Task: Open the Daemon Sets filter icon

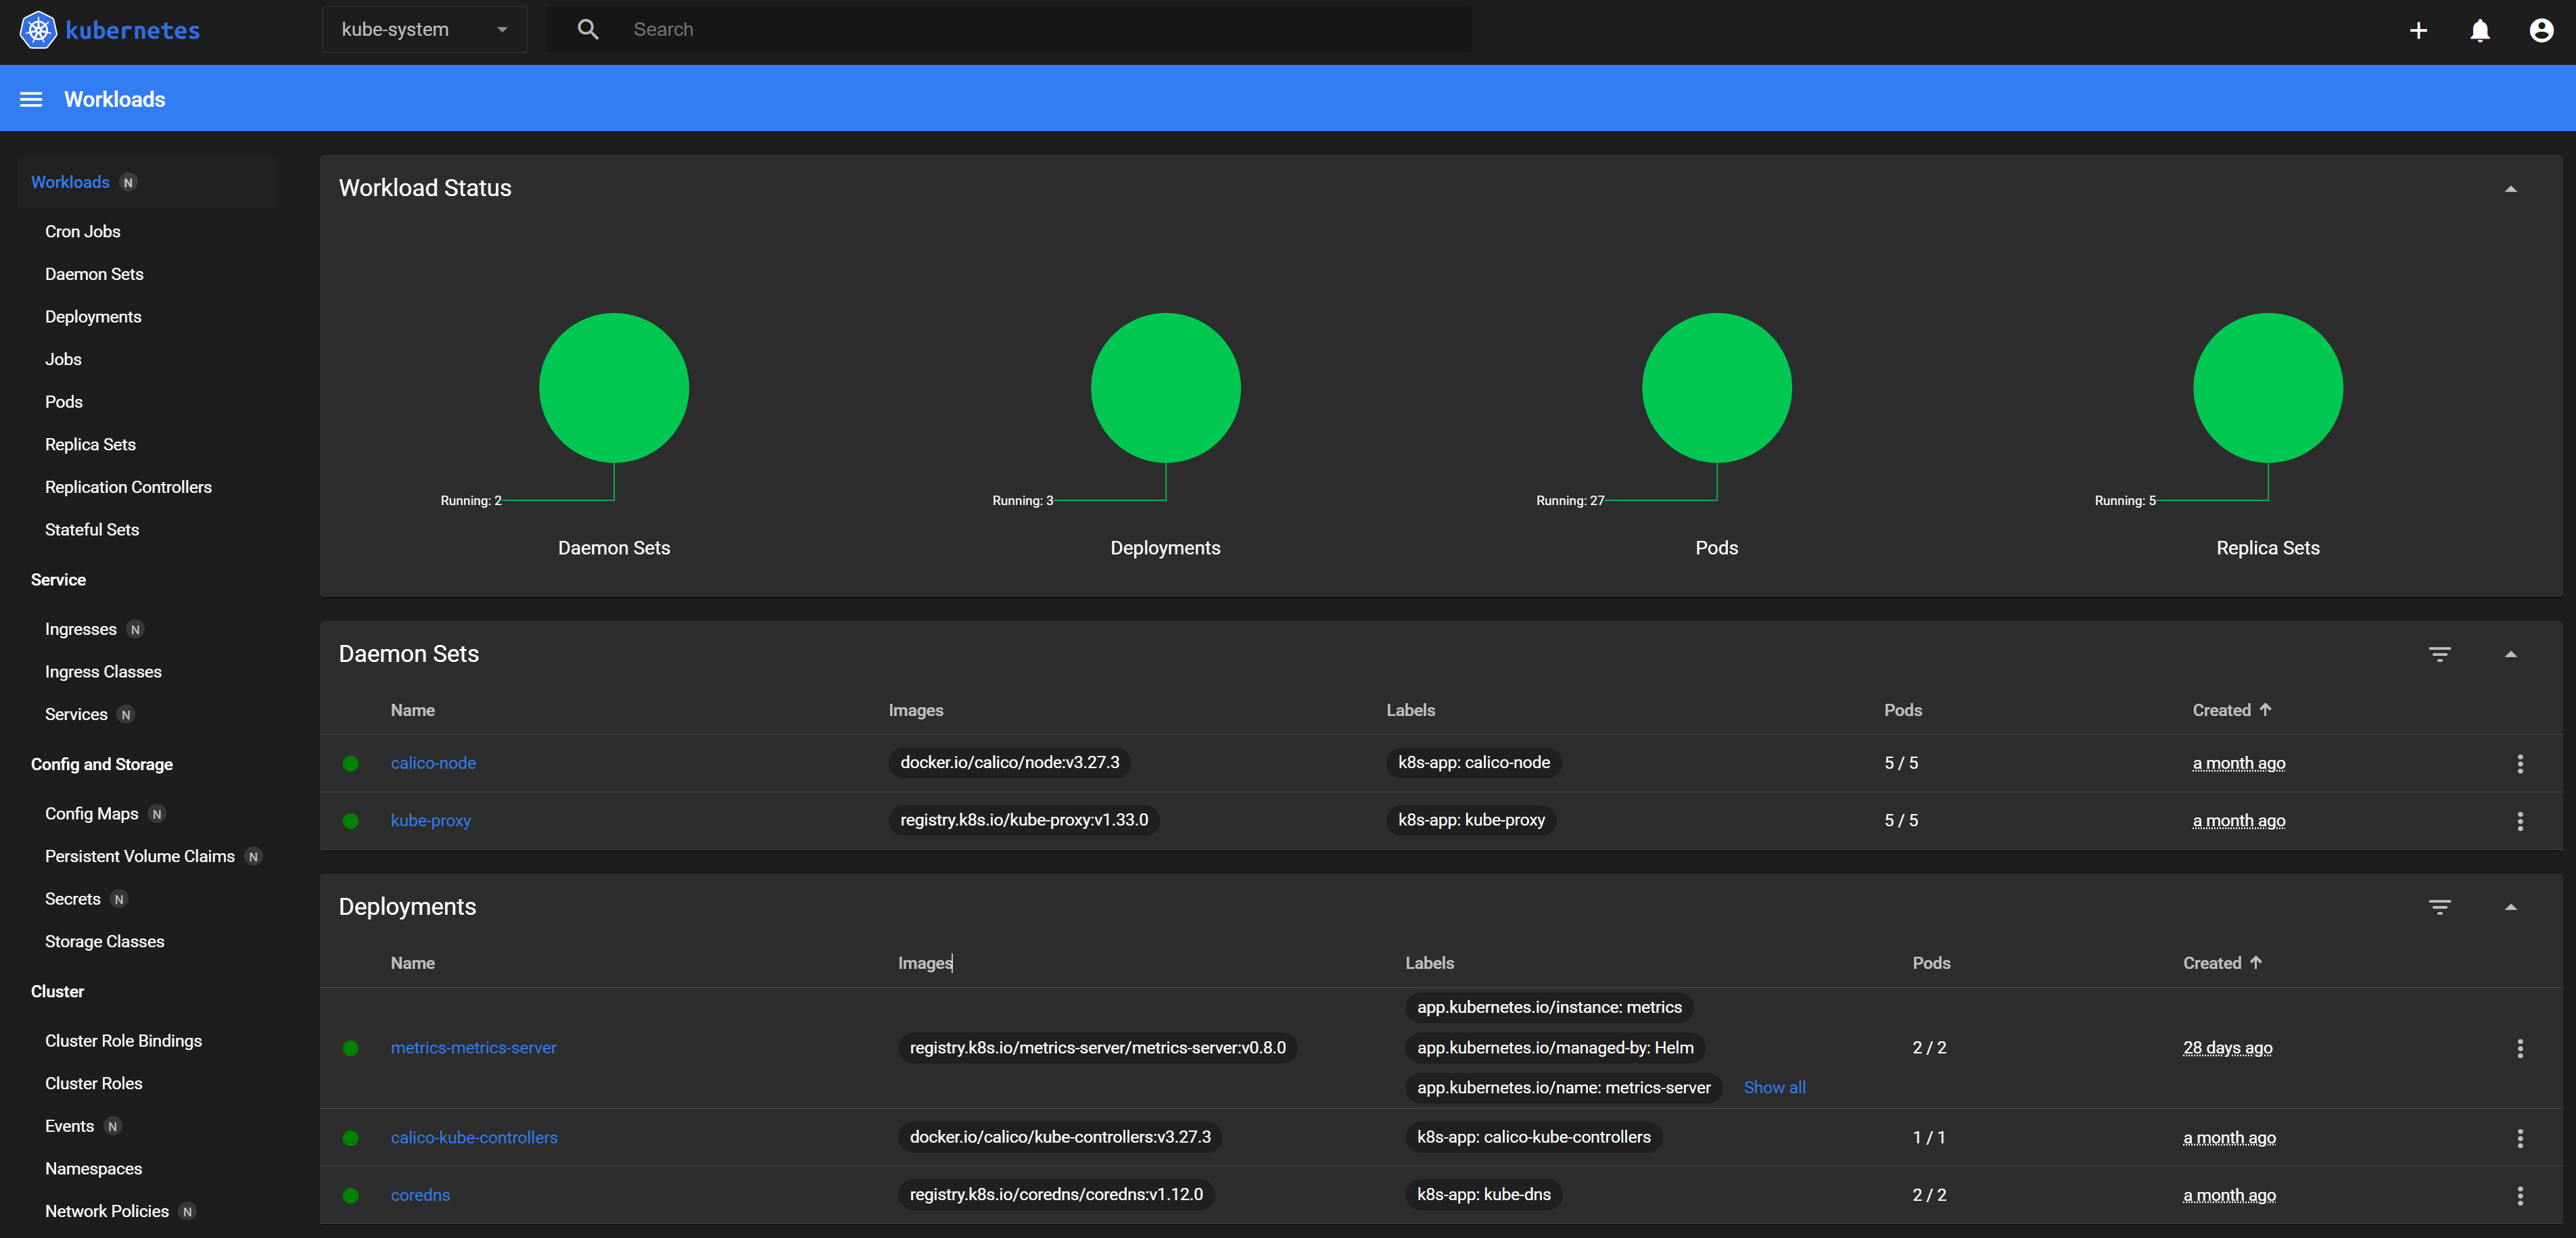Action: coord(2439,654)
